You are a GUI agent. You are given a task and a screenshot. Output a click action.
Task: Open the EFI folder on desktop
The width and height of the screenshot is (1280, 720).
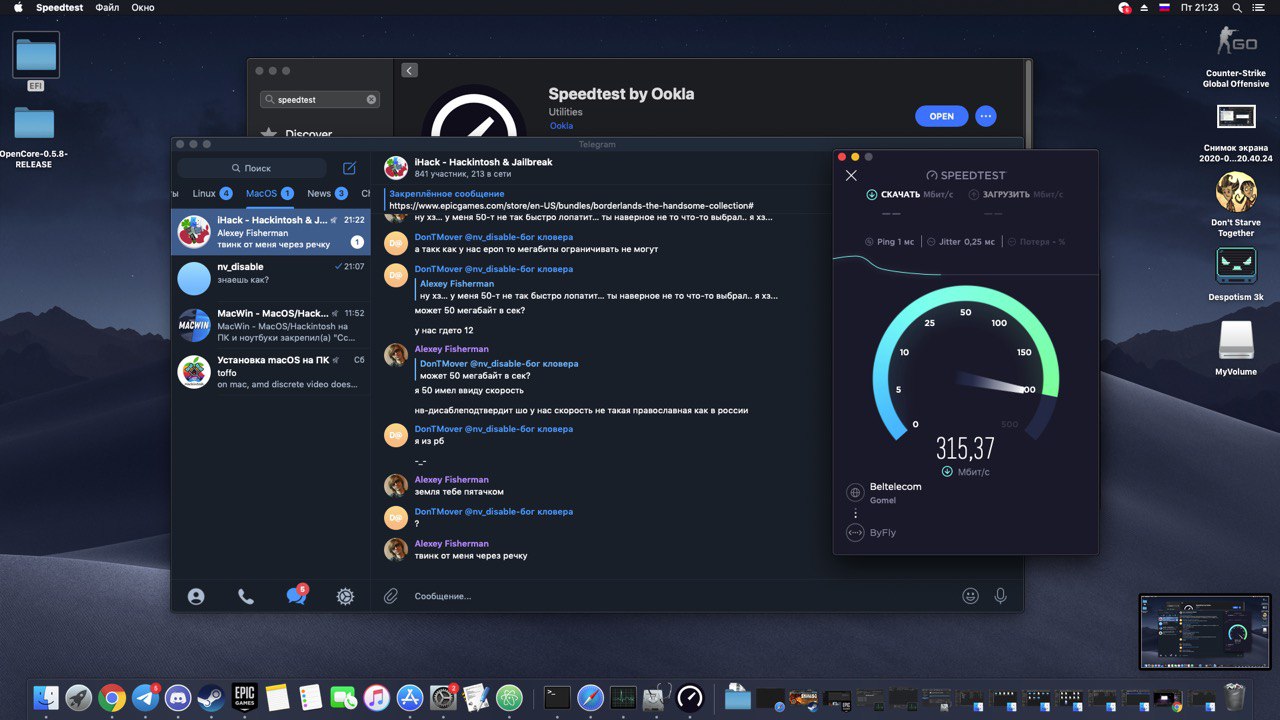click(x=36, y=55)
